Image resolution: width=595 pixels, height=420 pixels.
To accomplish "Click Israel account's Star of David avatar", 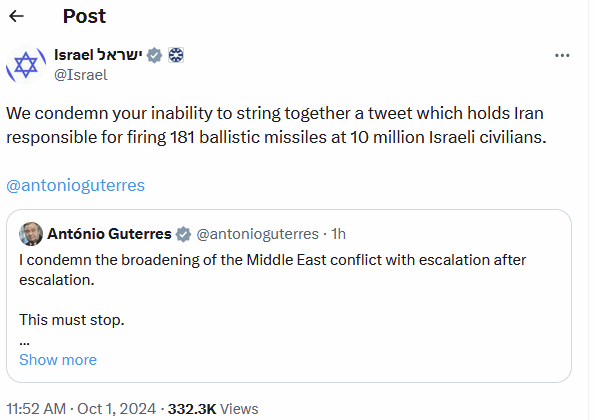I will coord(26,64).
